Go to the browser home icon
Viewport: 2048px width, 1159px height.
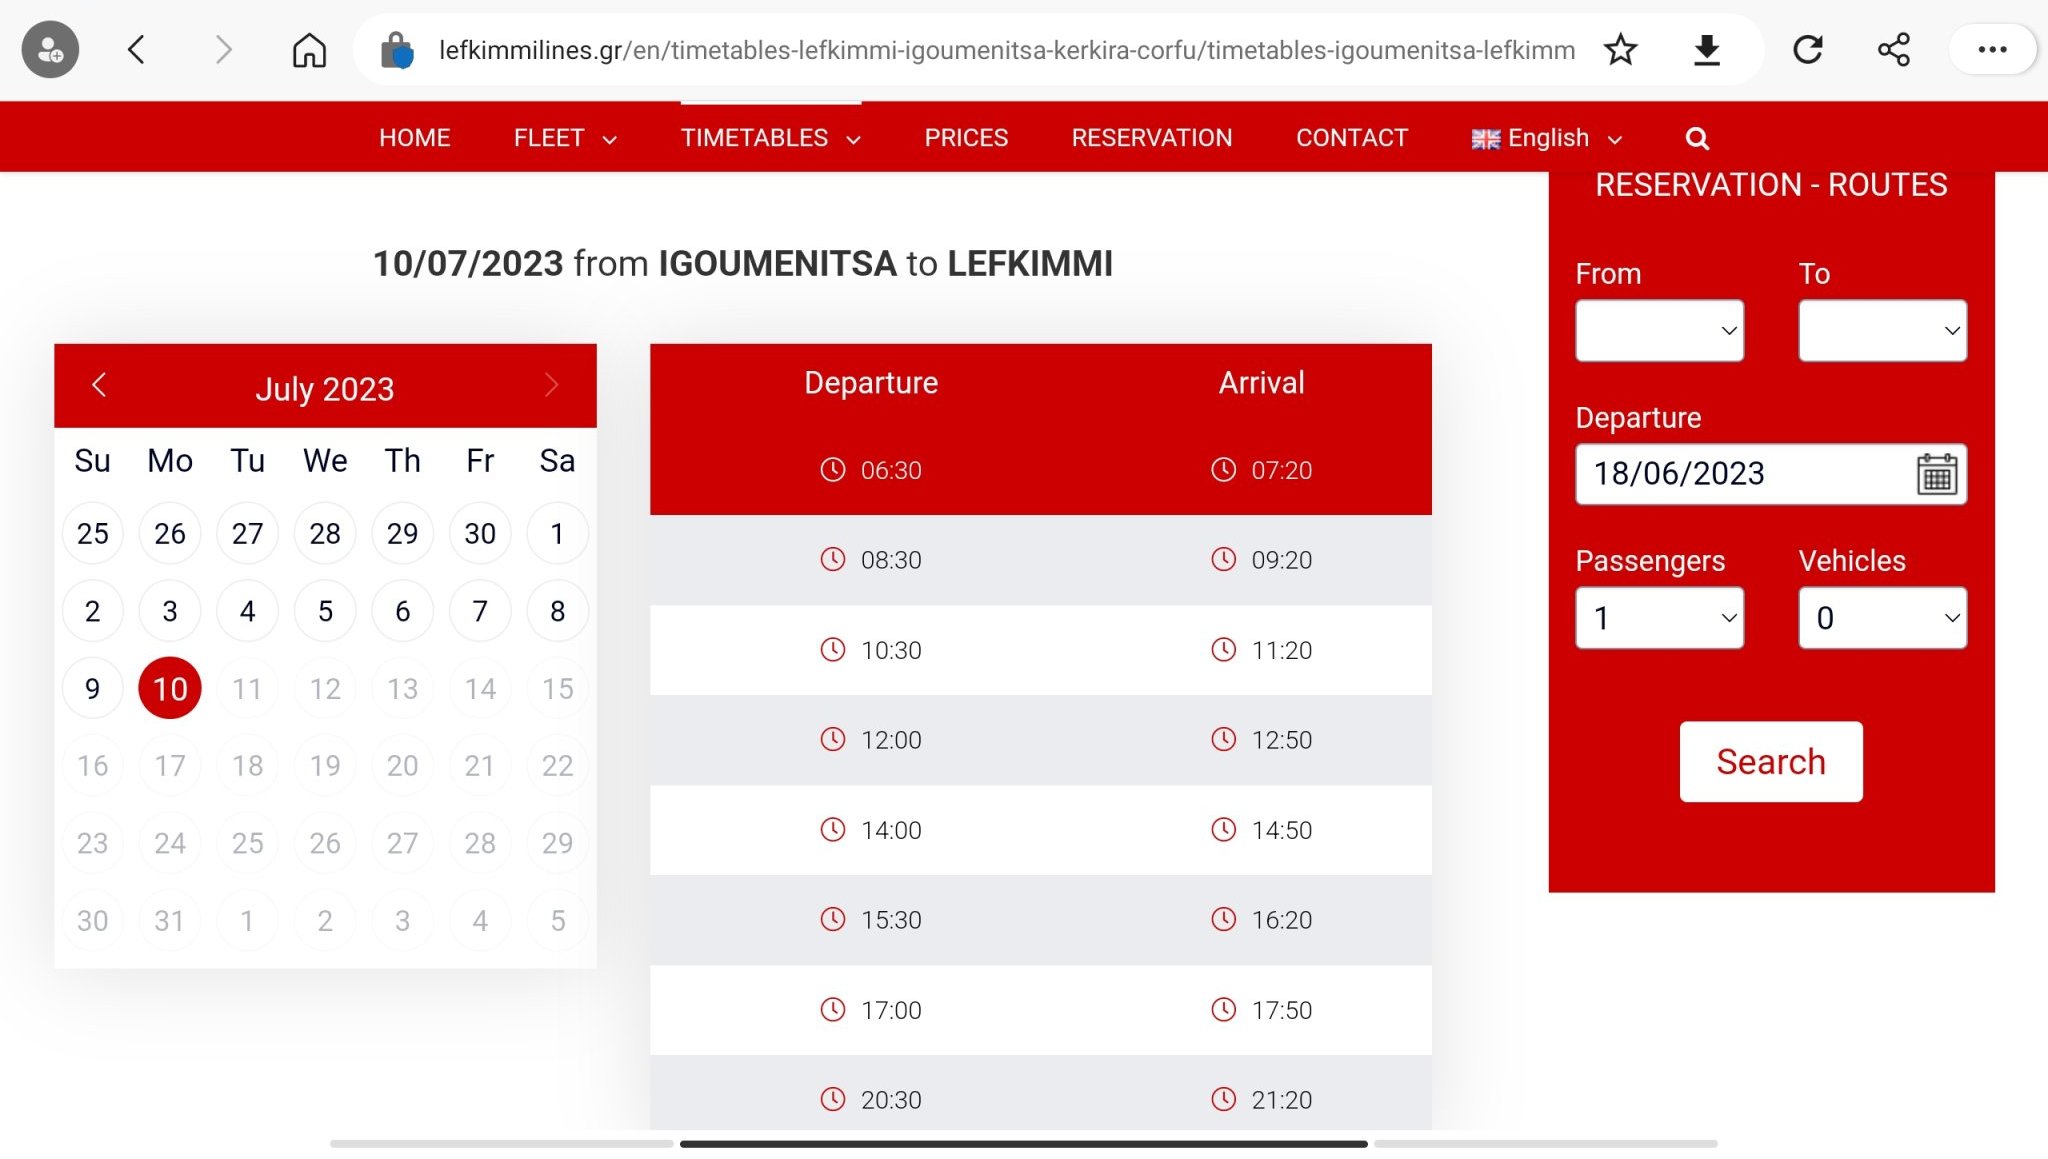309,50
